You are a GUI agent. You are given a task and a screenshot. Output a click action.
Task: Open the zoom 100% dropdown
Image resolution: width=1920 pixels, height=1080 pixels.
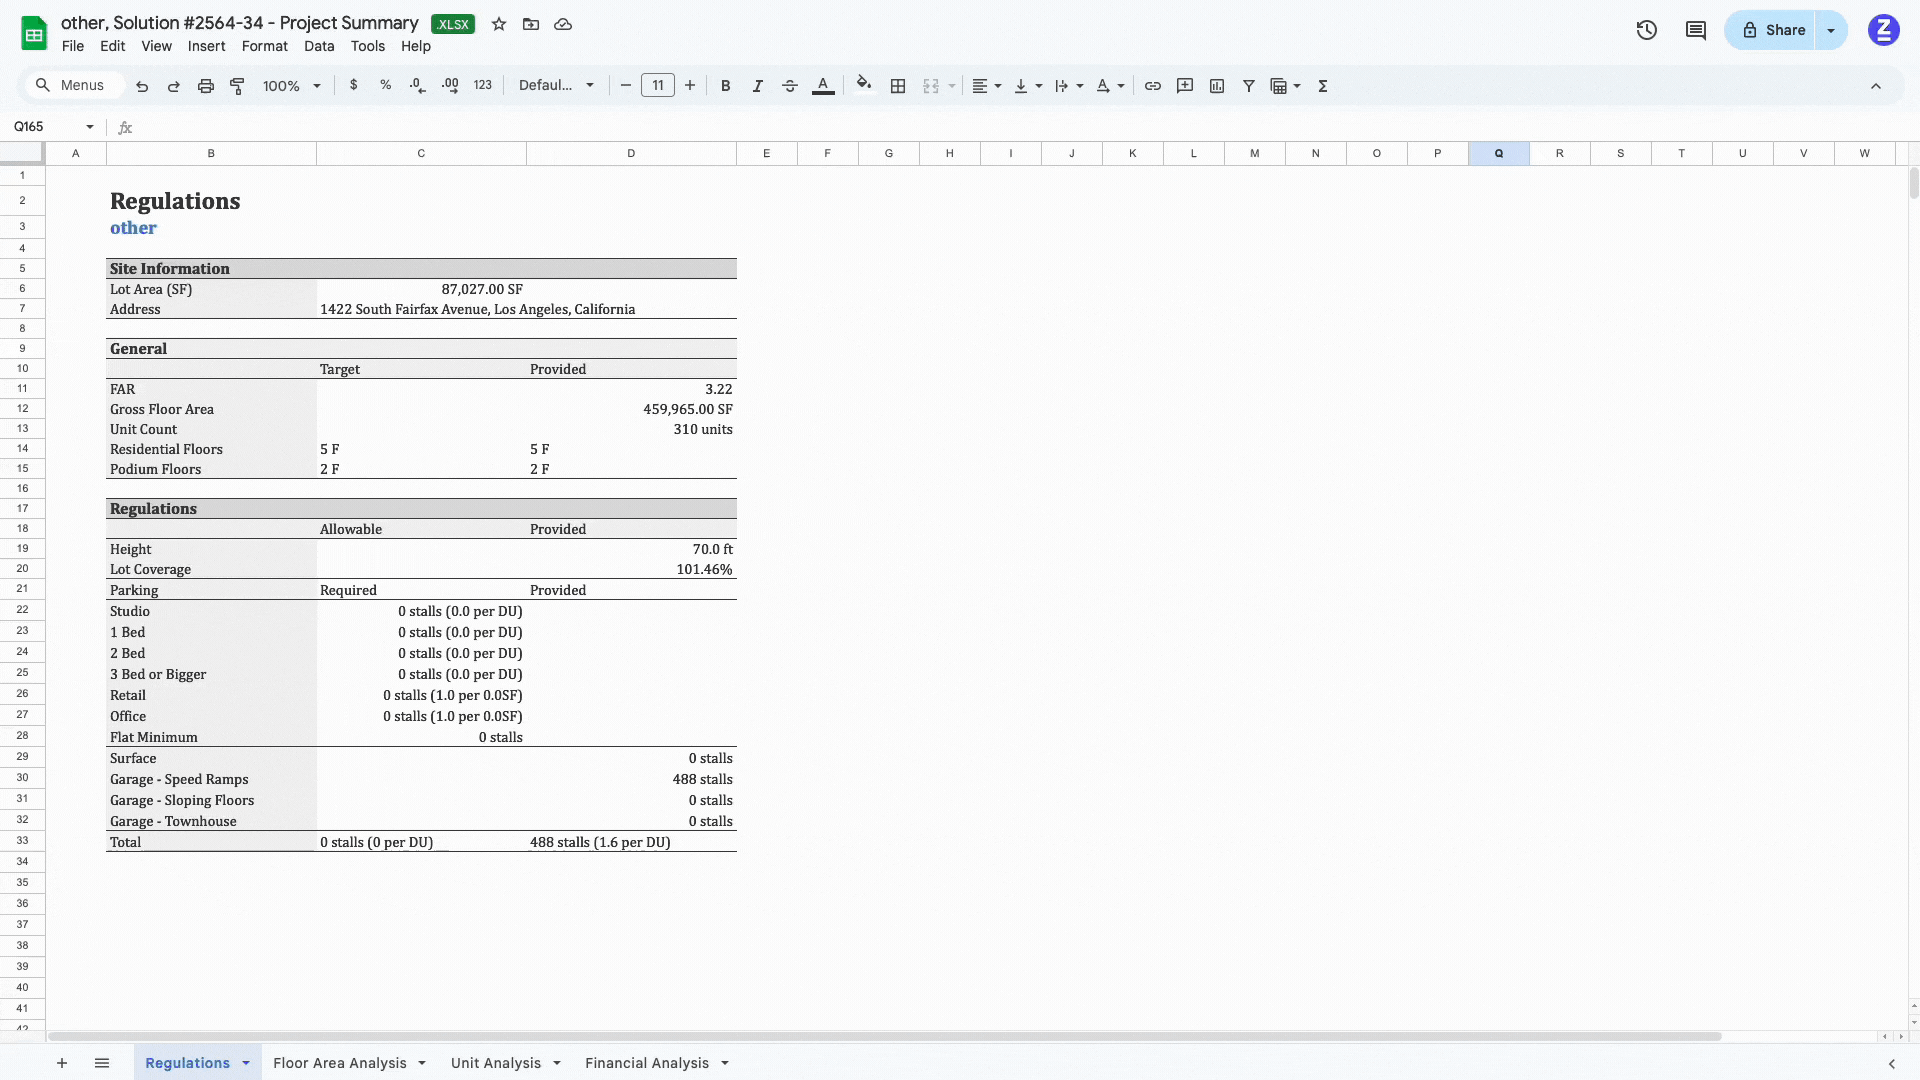click(x=291, y=86)
